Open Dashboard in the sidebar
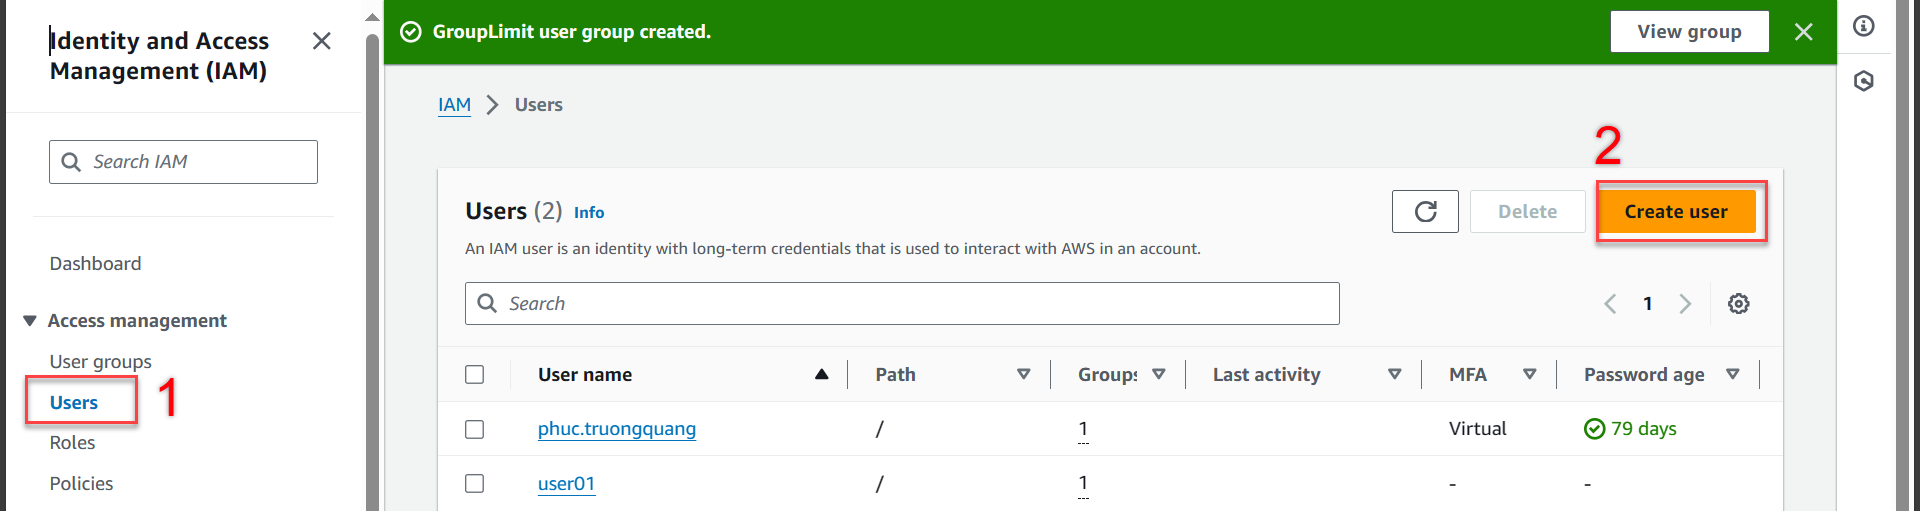 [x=95, y=264]
